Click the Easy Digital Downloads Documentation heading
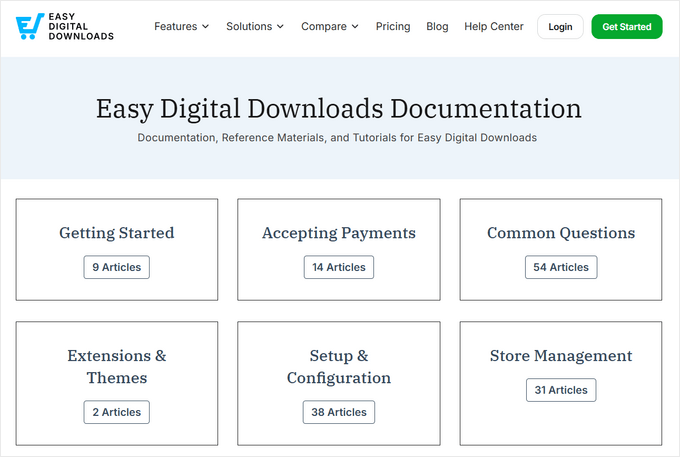The height and width of the screenshot is (457, 680). point(339,108)
